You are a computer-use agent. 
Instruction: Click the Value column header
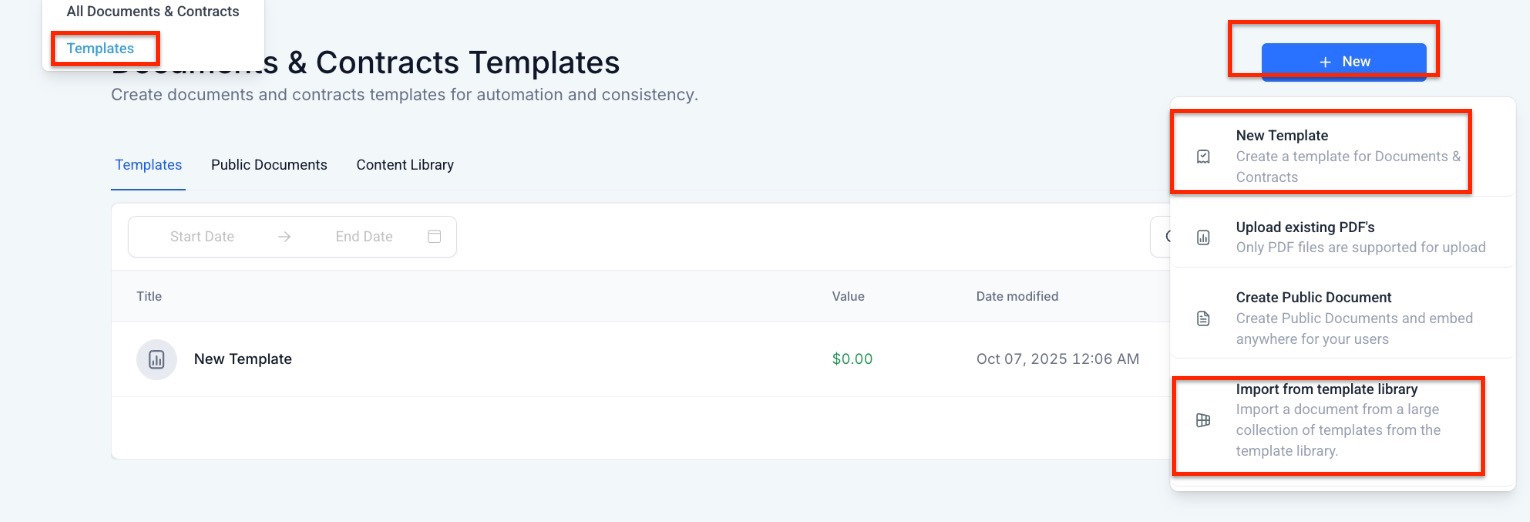pos(848,296)
